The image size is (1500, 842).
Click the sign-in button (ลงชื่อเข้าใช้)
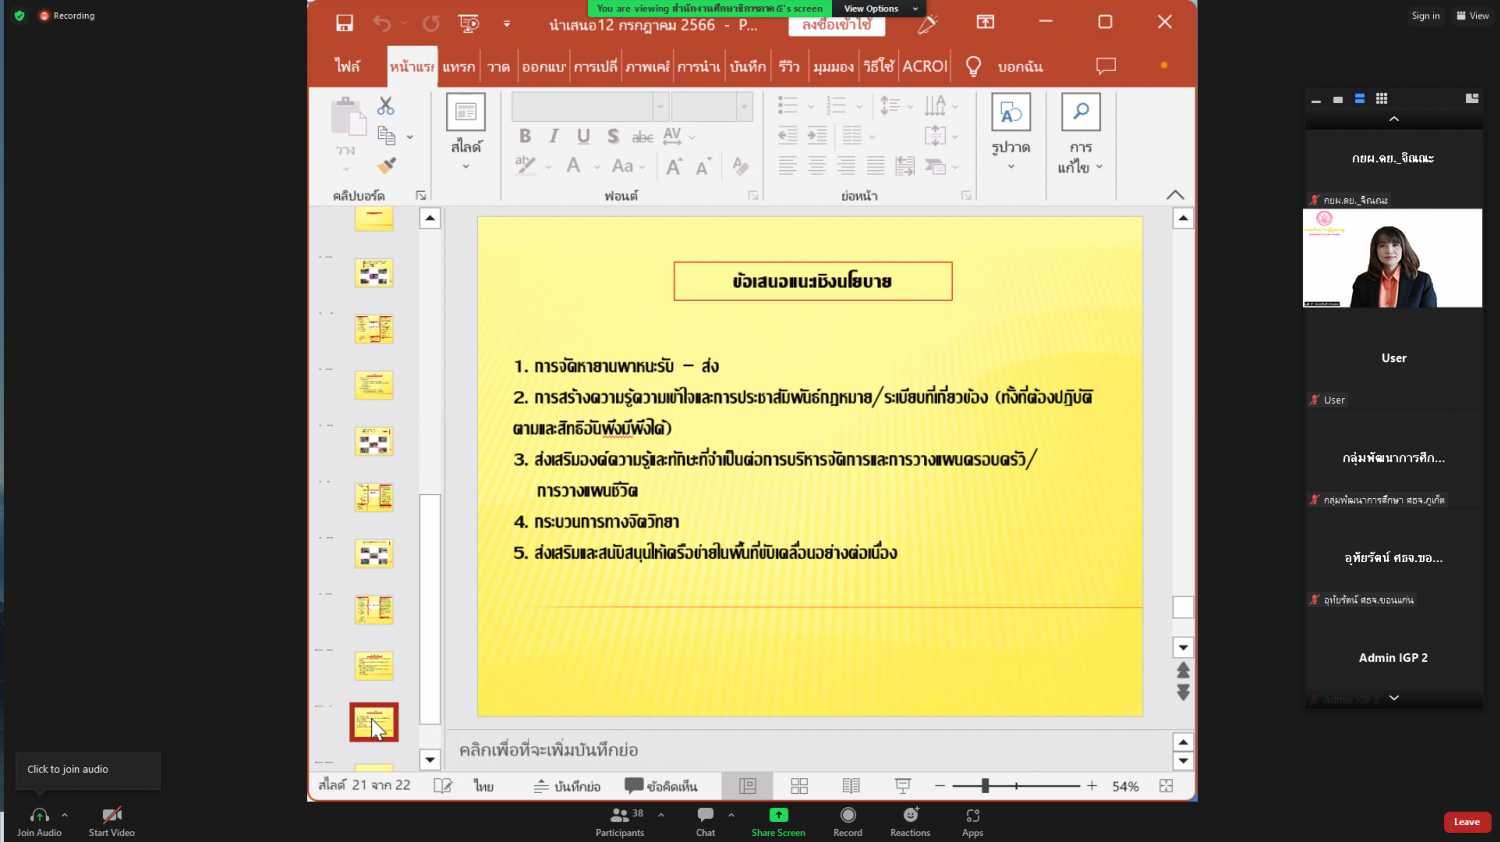(837, 25)
